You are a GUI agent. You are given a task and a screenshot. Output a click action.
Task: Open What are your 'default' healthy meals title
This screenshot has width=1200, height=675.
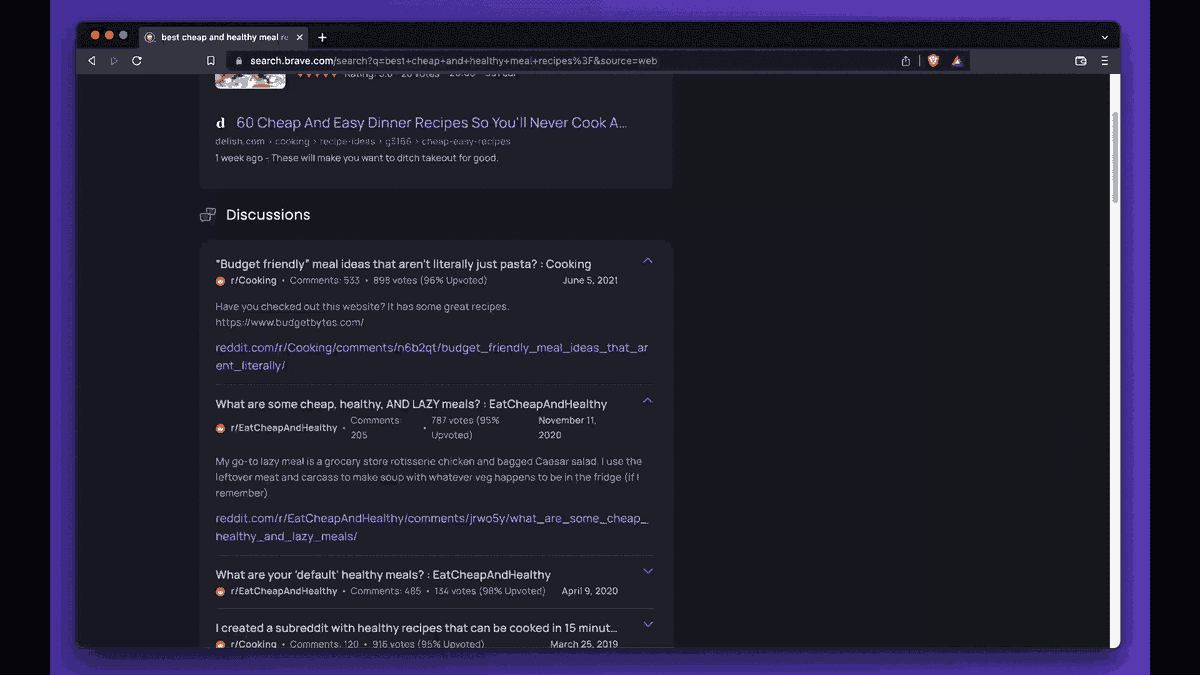coord(383,575)
